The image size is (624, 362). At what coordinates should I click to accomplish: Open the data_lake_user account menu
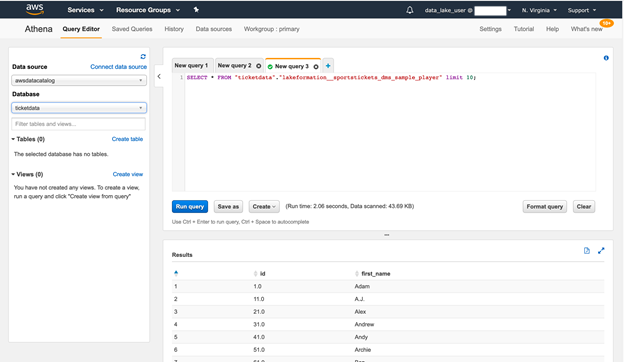pos(467,10)
